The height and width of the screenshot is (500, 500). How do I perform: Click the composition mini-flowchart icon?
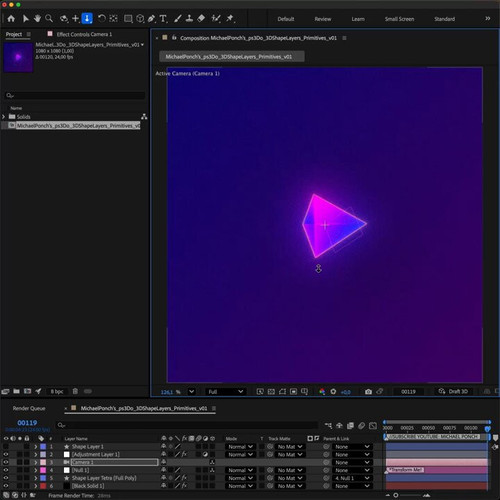coord(328,426)
